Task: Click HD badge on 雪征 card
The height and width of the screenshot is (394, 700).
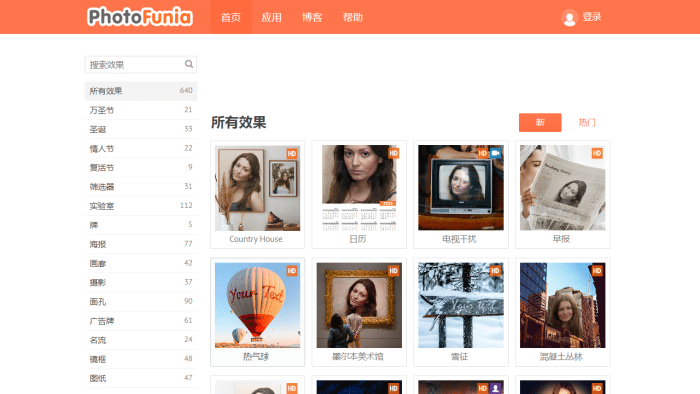Action: click(495, 271)
